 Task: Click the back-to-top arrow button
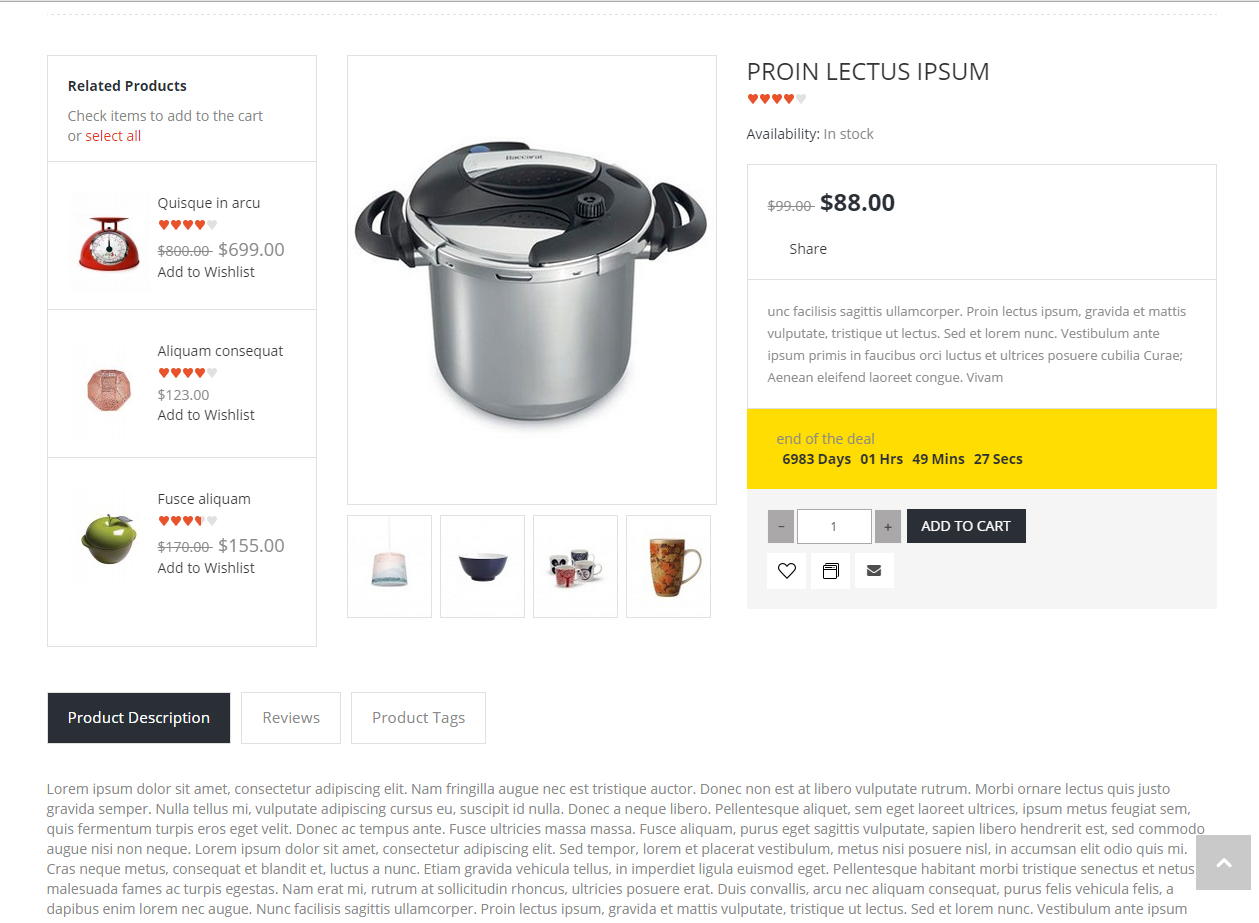click(1223, 862)
